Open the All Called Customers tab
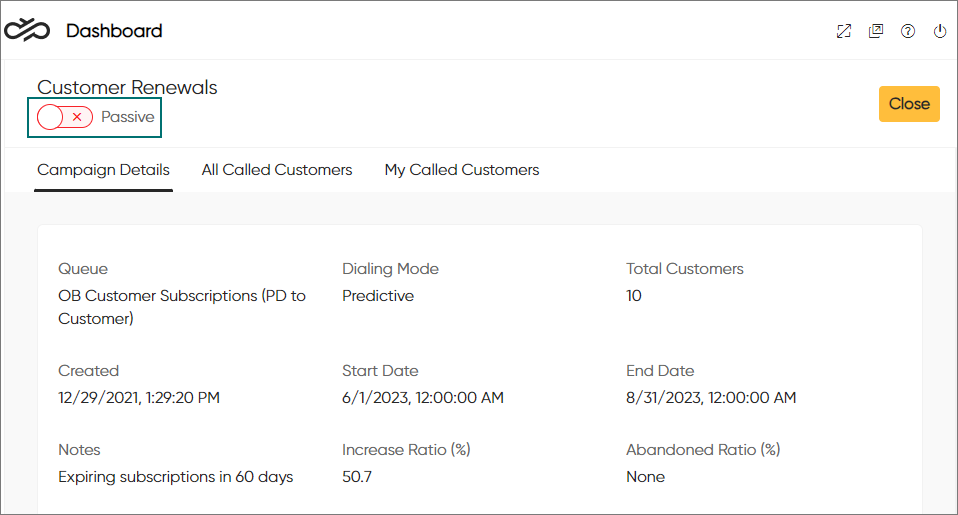Image resolution: width=958 pixels, height=515 pixels. click(x=277, y=170)
